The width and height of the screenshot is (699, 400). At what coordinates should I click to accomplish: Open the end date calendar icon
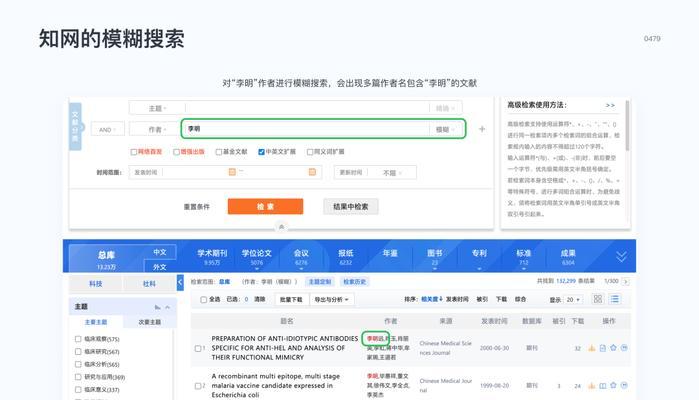click(x=312, y=172)
